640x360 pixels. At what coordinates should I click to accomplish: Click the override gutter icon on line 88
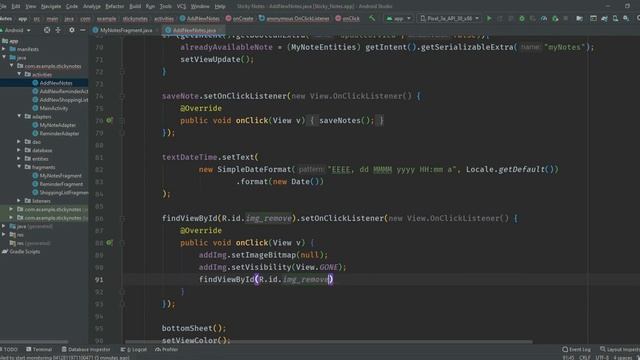[109, 242]
